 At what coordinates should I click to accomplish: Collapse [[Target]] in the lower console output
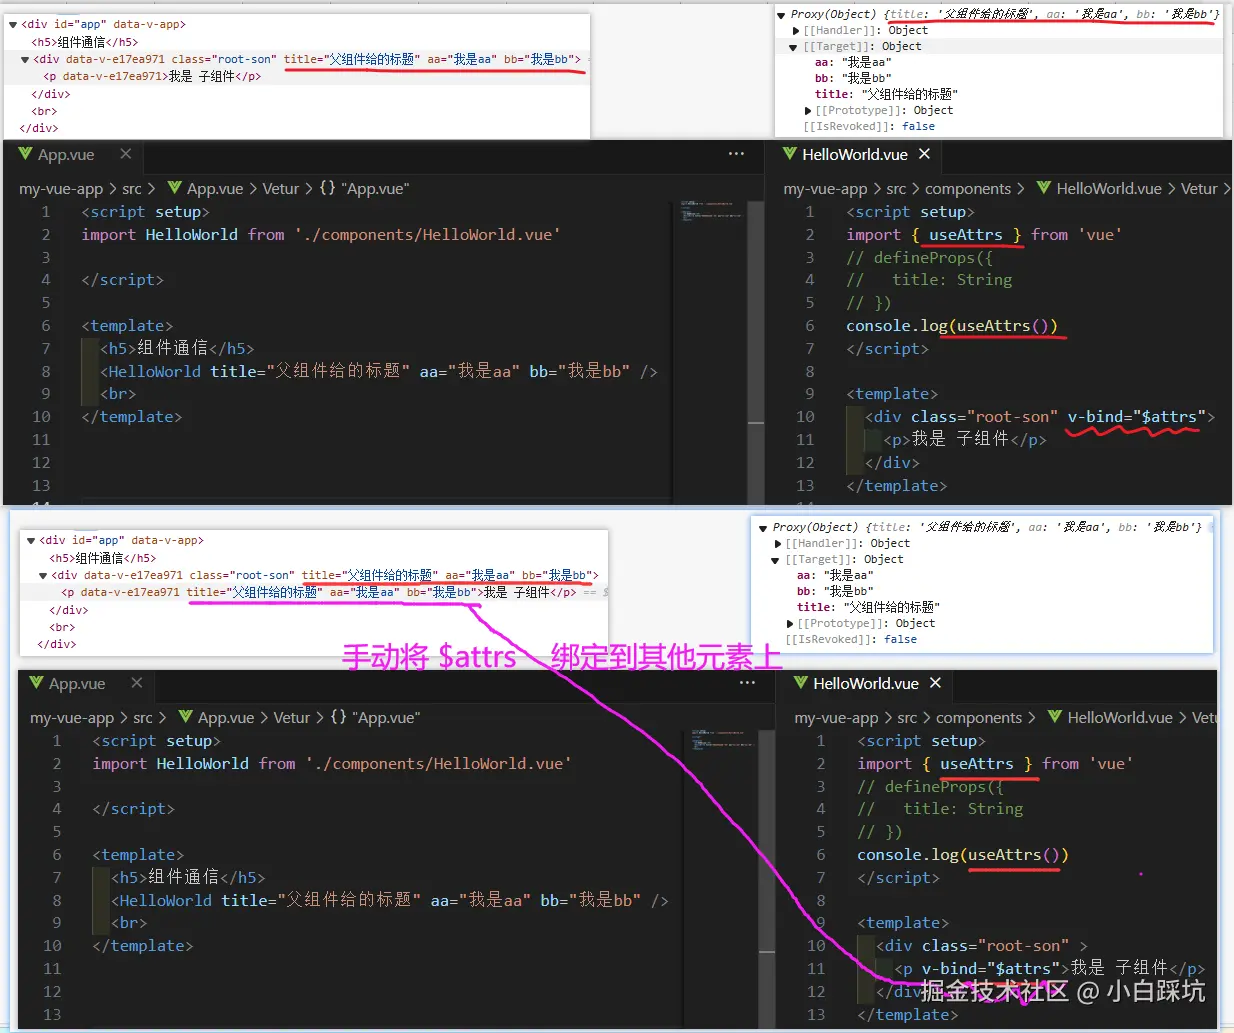pos(776,560)
